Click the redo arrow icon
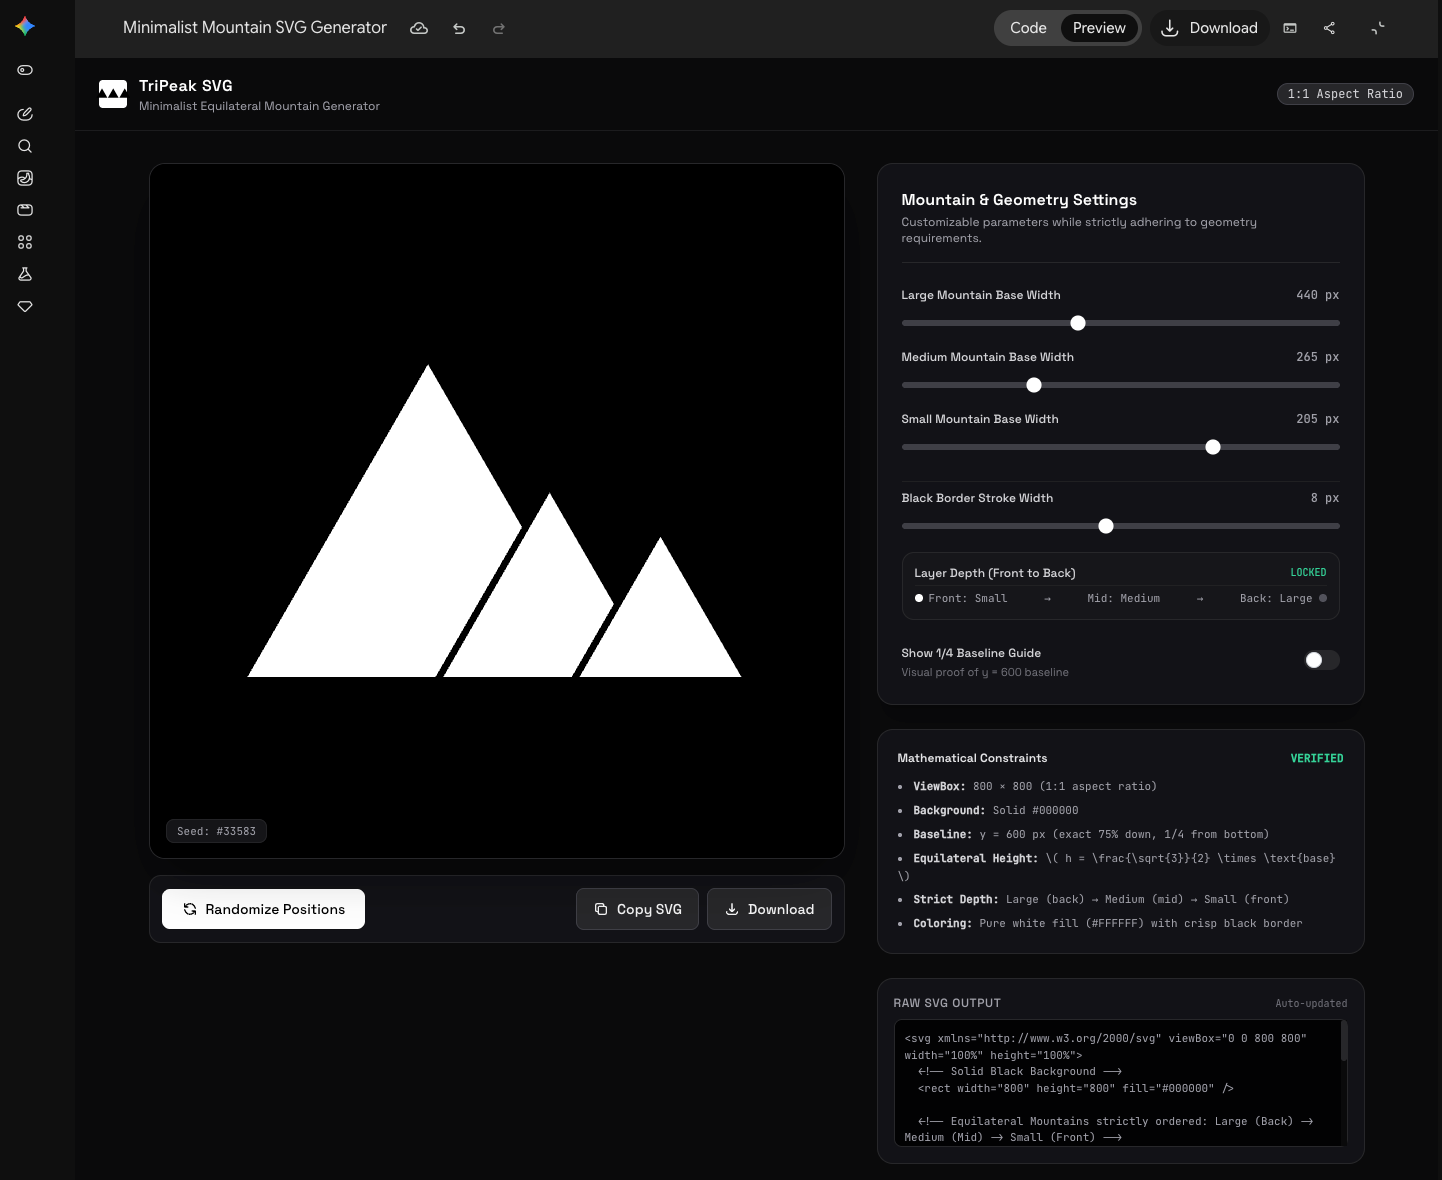This screenshot has height=1180, width=1442. (499, 28)
